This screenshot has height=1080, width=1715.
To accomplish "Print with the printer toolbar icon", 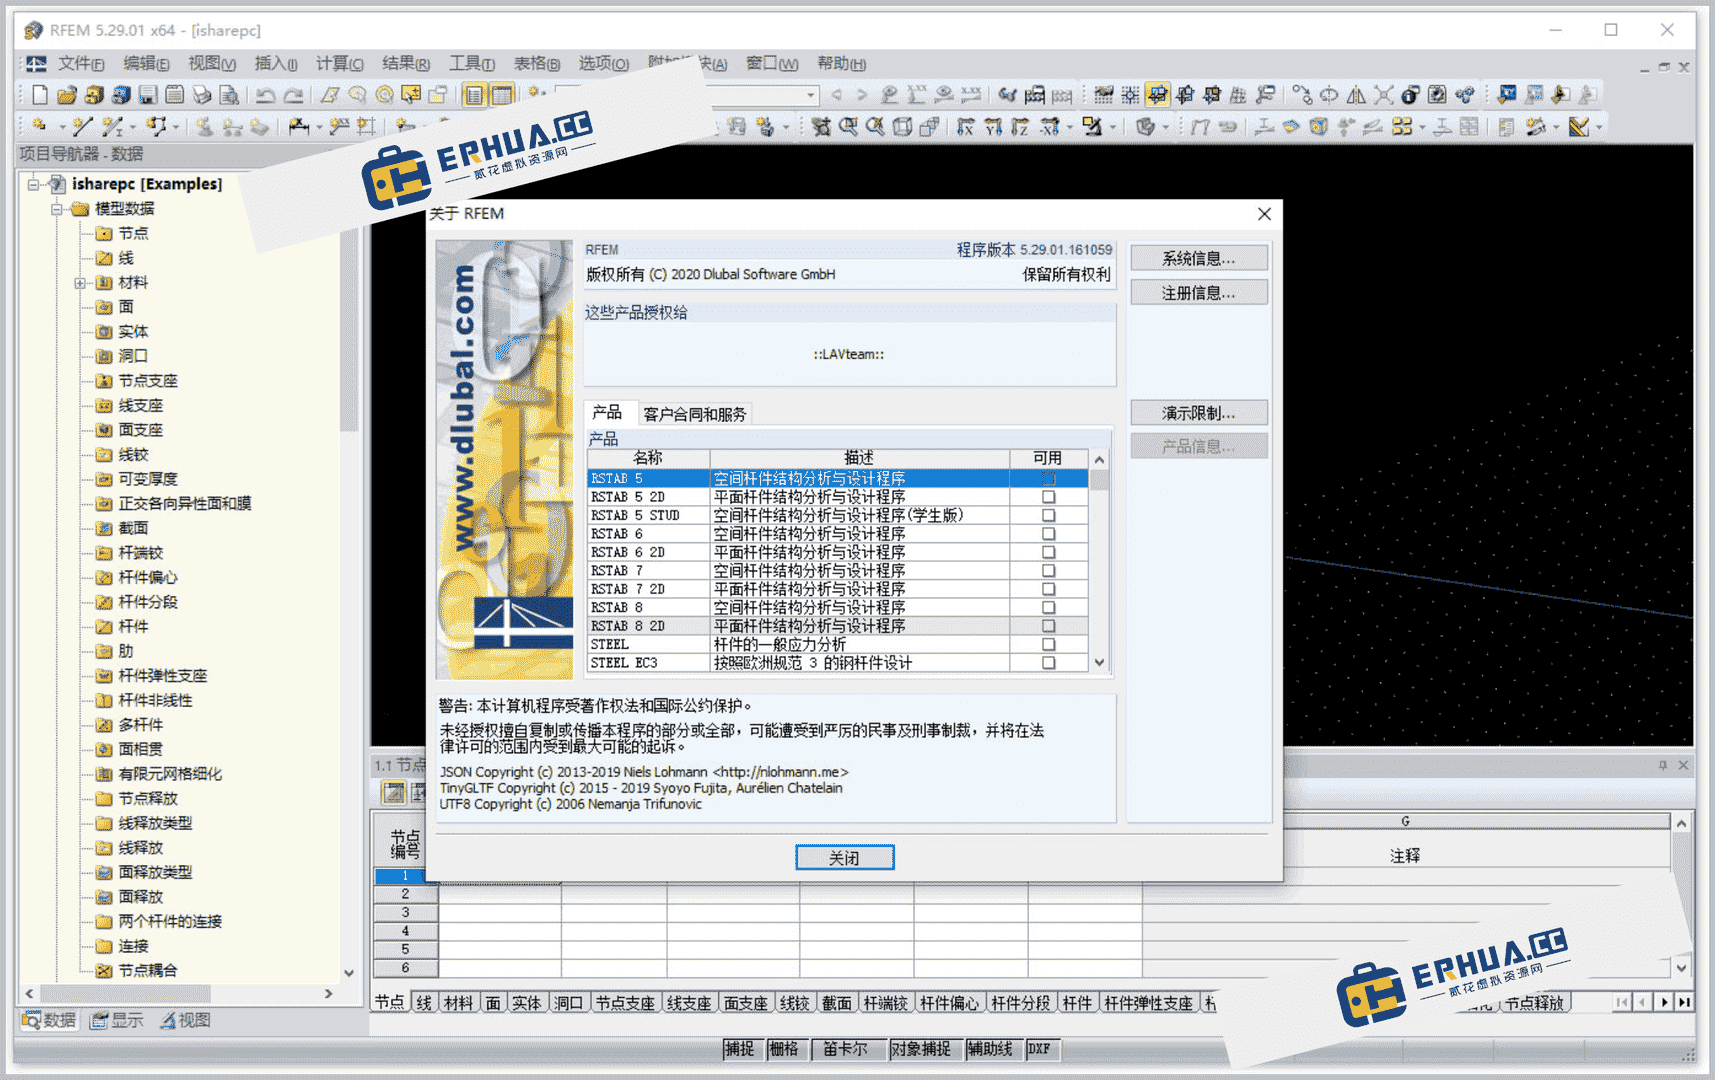I will click(202, 95).
